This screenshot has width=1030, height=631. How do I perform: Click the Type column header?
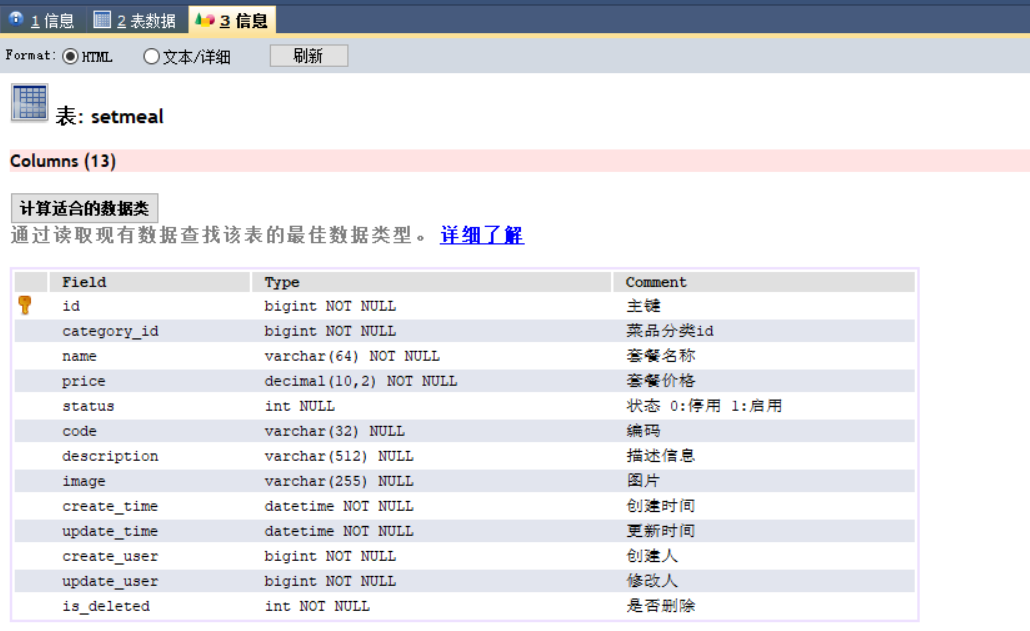tap(432, 282)
